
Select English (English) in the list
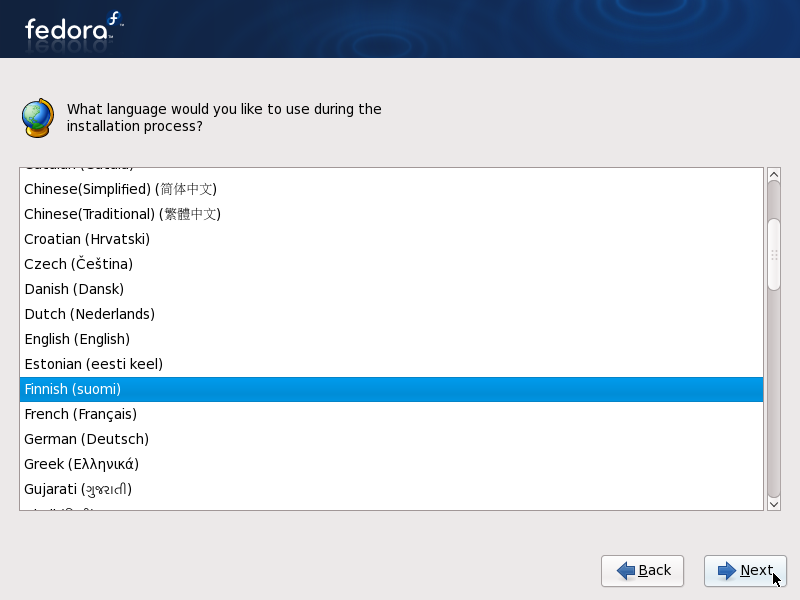click(77, 339)
